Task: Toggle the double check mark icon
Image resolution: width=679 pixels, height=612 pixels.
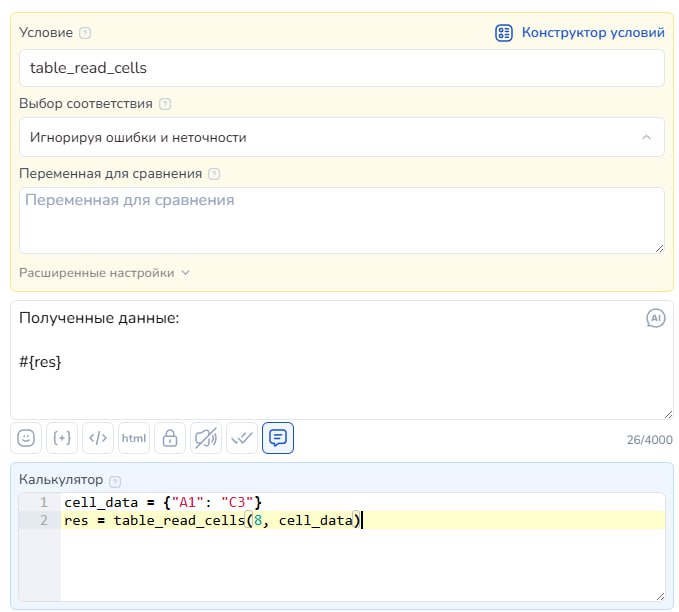Action: point(242,438)
